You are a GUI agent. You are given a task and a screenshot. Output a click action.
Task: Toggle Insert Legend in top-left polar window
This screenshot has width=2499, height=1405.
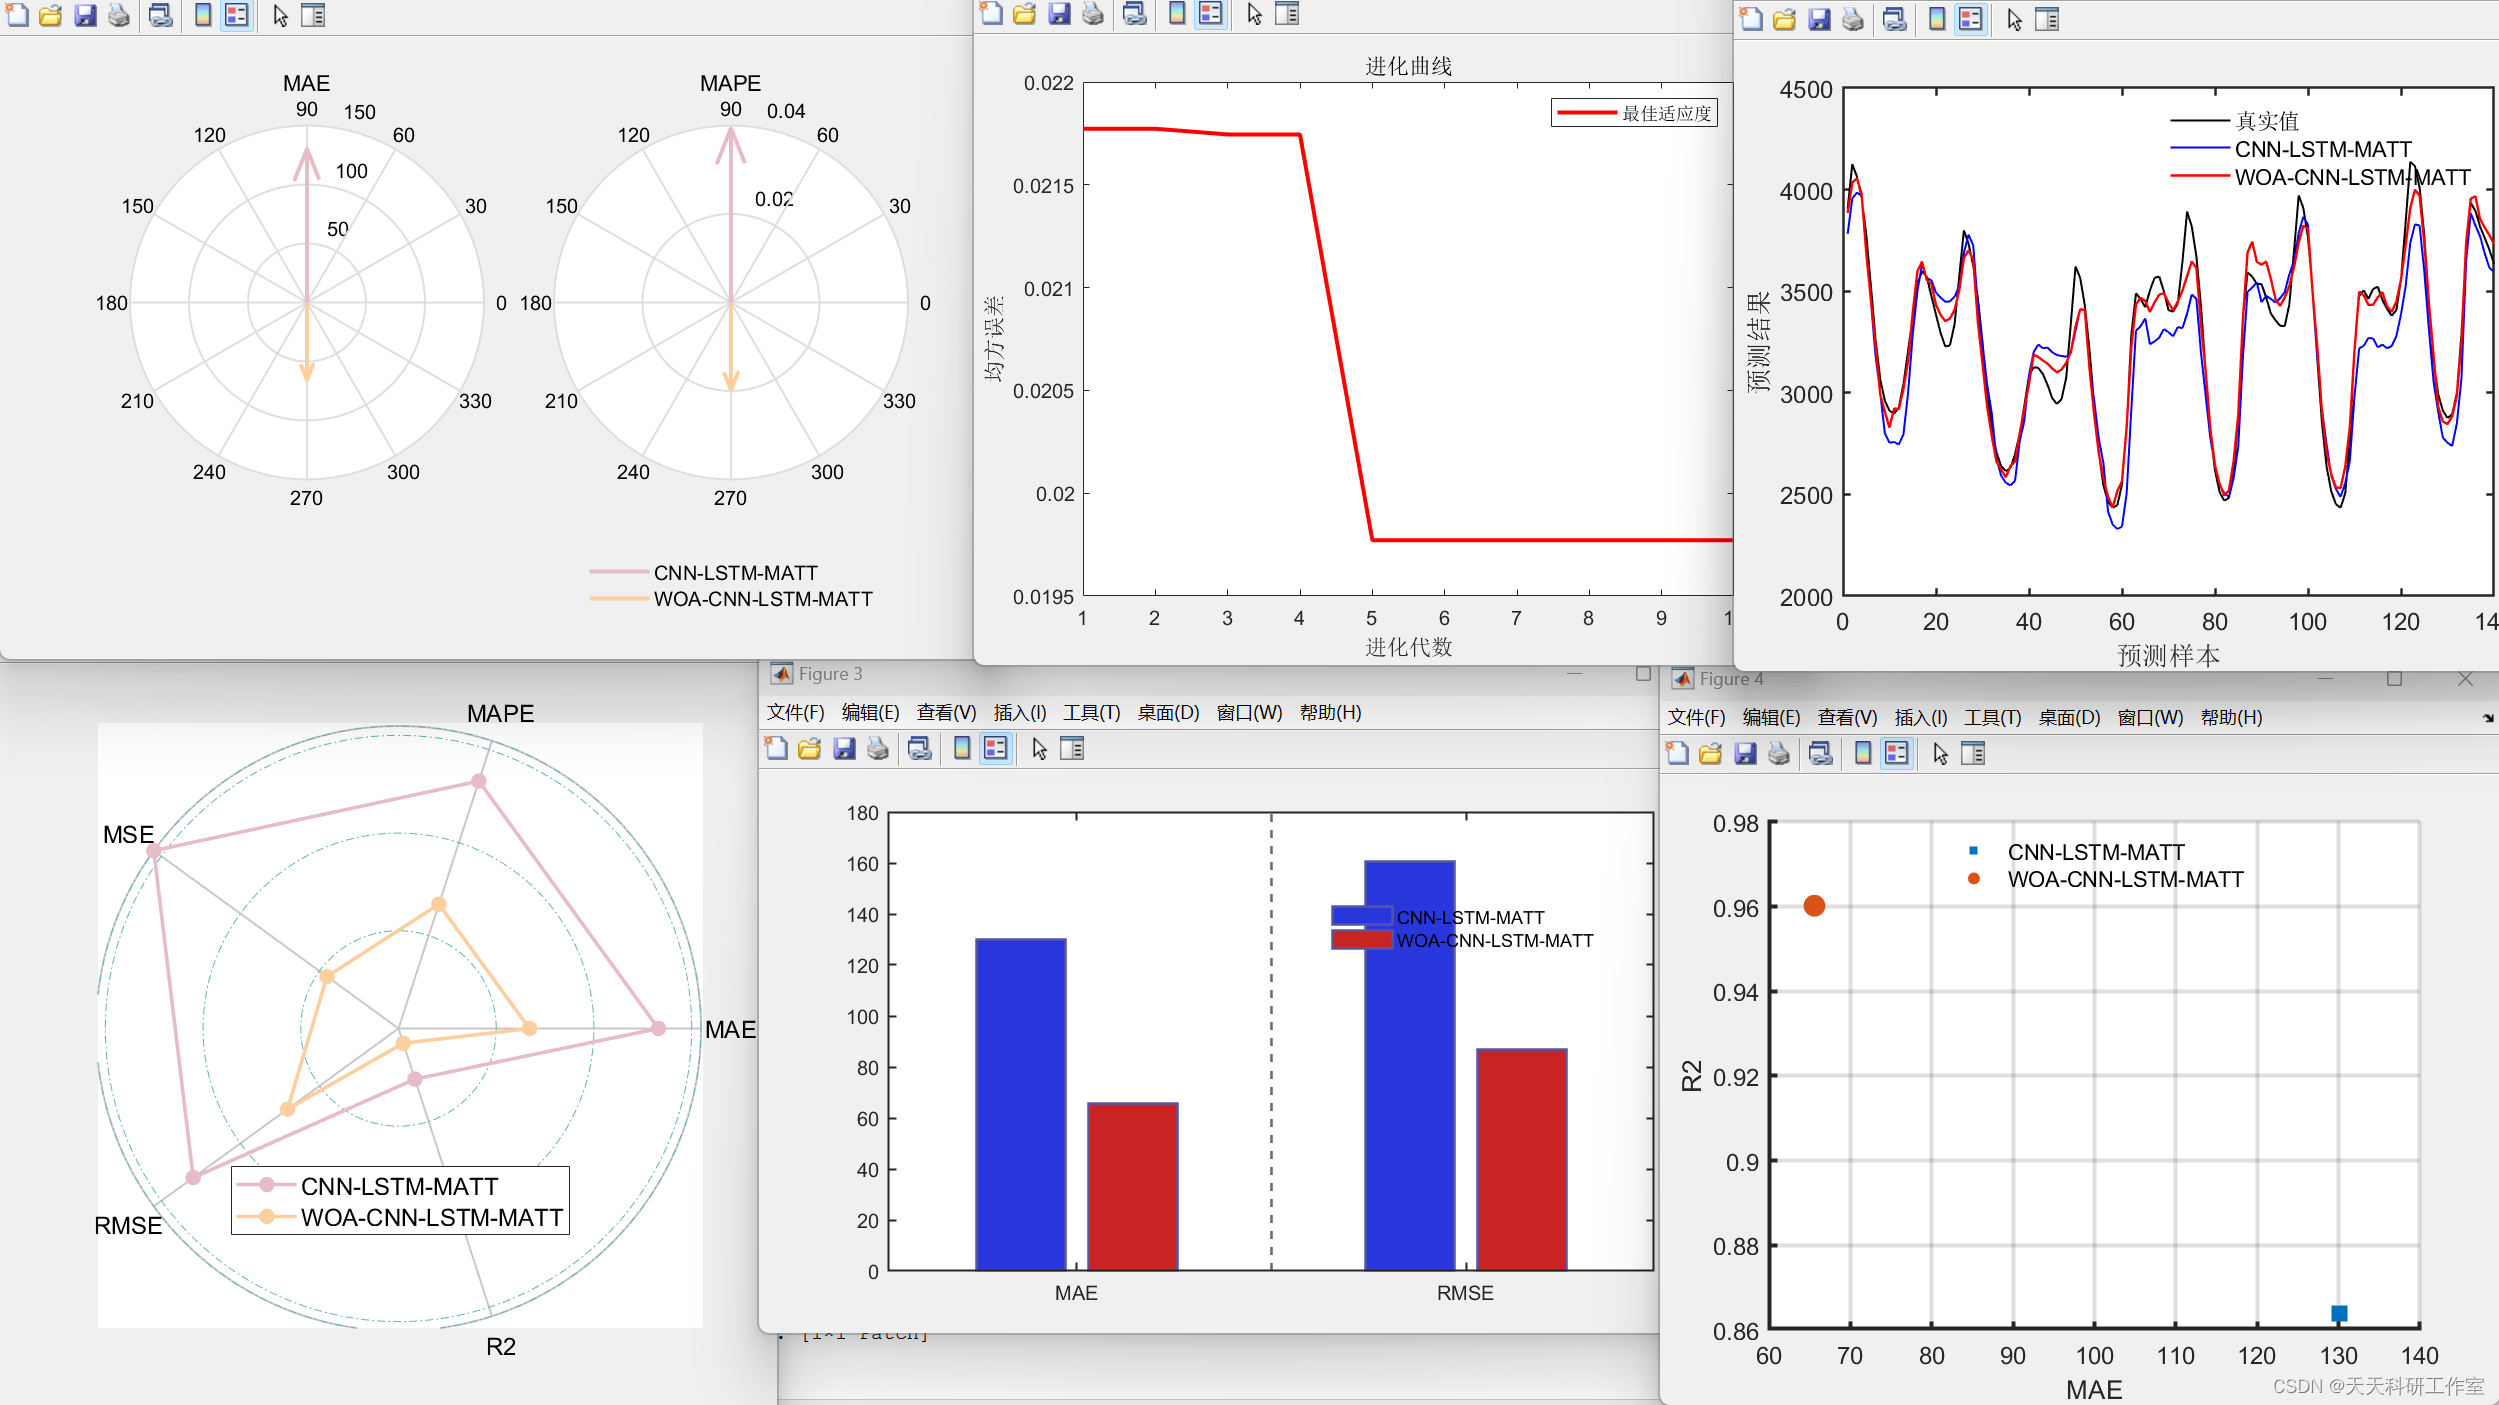click(x=236, y=15)
